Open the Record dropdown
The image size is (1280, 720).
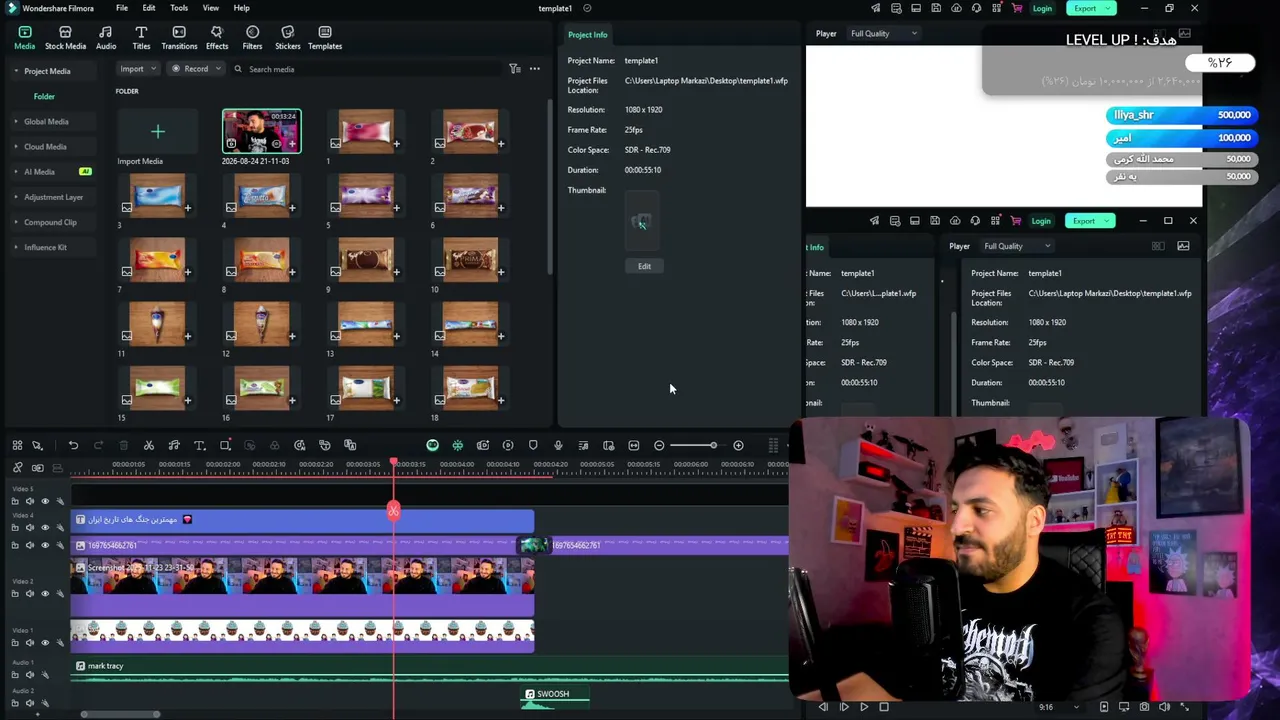[194, 69]
